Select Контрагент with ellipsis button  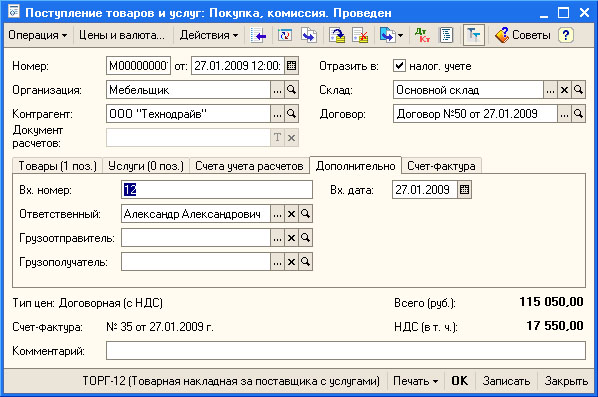[277, 114]
